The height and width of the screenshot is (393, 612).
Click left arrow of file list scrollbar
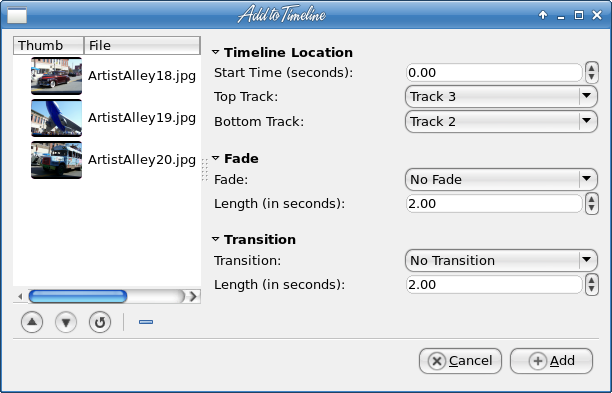click(x=20, y=297)
